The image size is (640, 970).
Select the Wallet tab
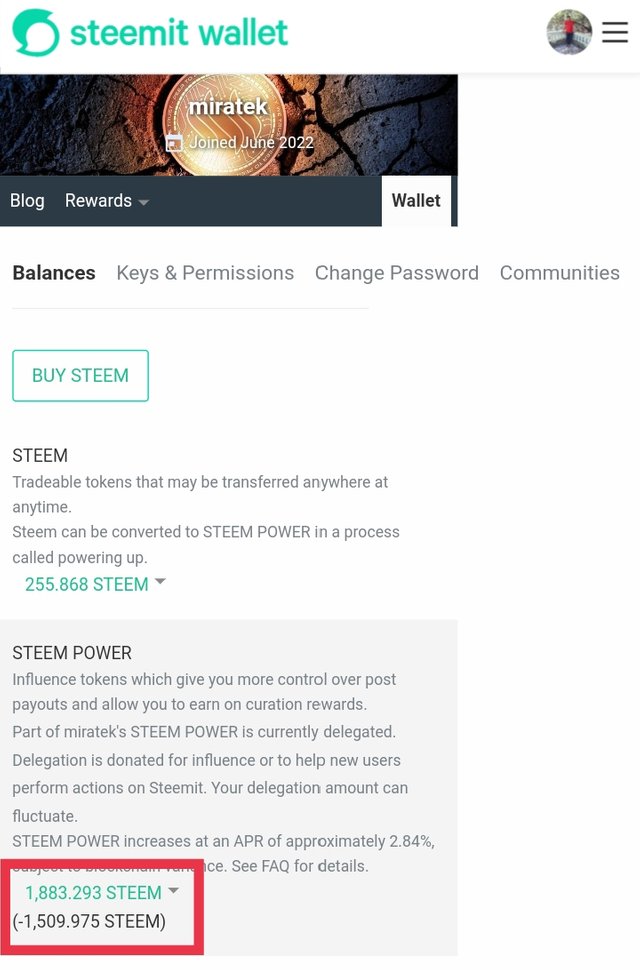[x=416, y=201]
